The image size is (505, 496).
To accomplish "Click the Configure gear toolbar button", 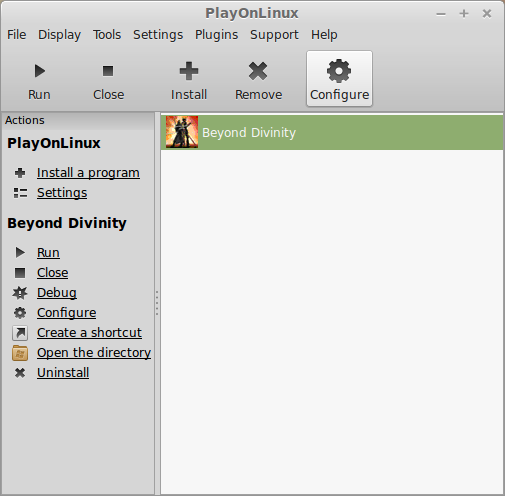I will pyautogui.click(x=339, y=79).
